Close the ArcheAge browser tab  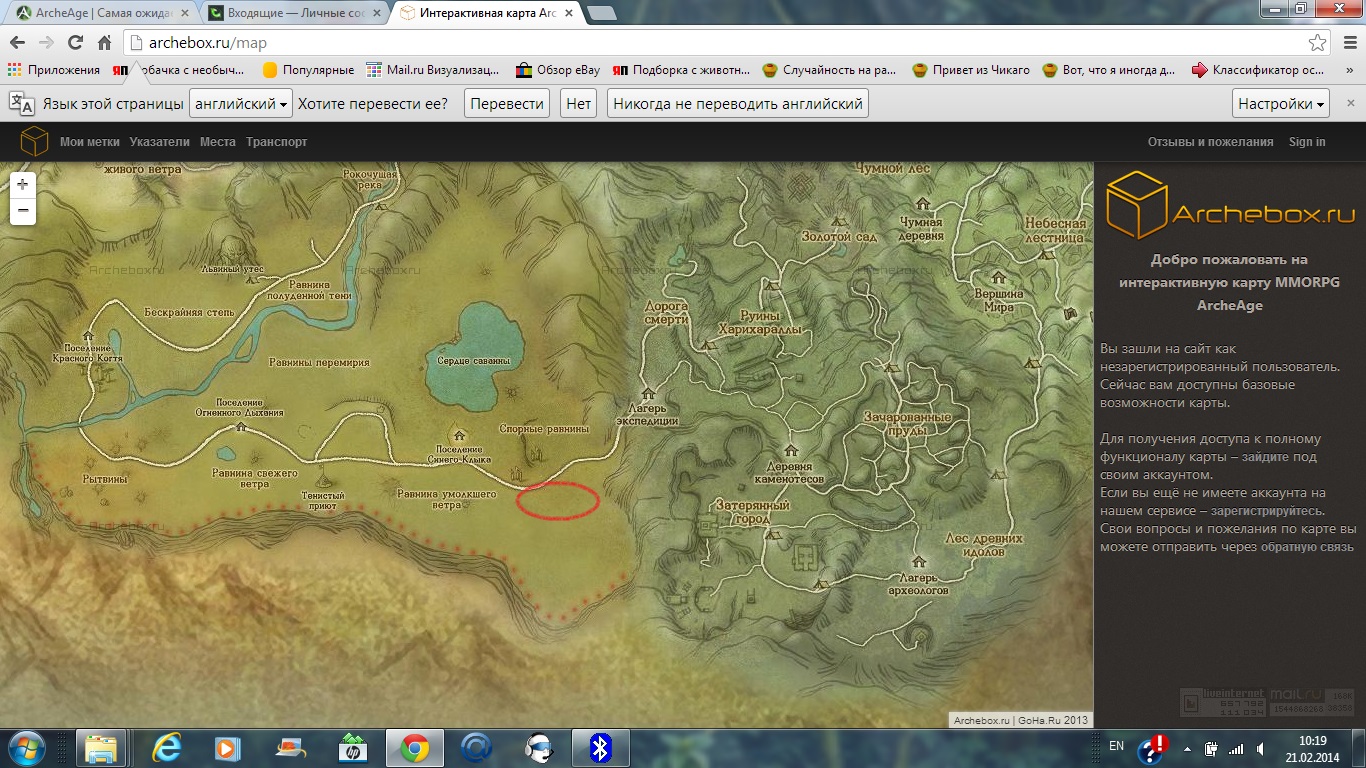point(185,13)
